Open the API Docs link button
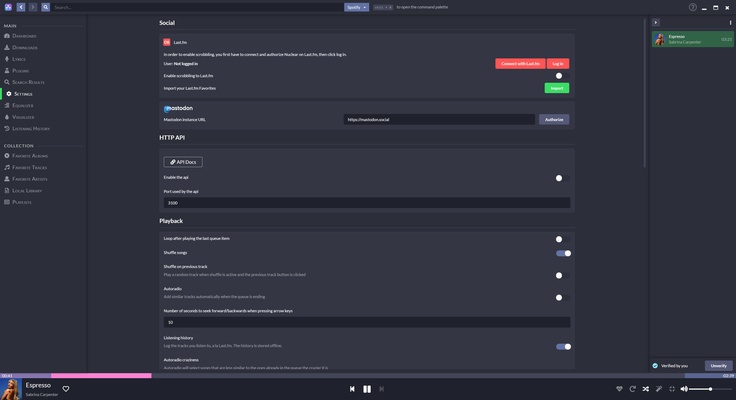The image size is (736, 400). pyautogui.click(x=183, y=162)
